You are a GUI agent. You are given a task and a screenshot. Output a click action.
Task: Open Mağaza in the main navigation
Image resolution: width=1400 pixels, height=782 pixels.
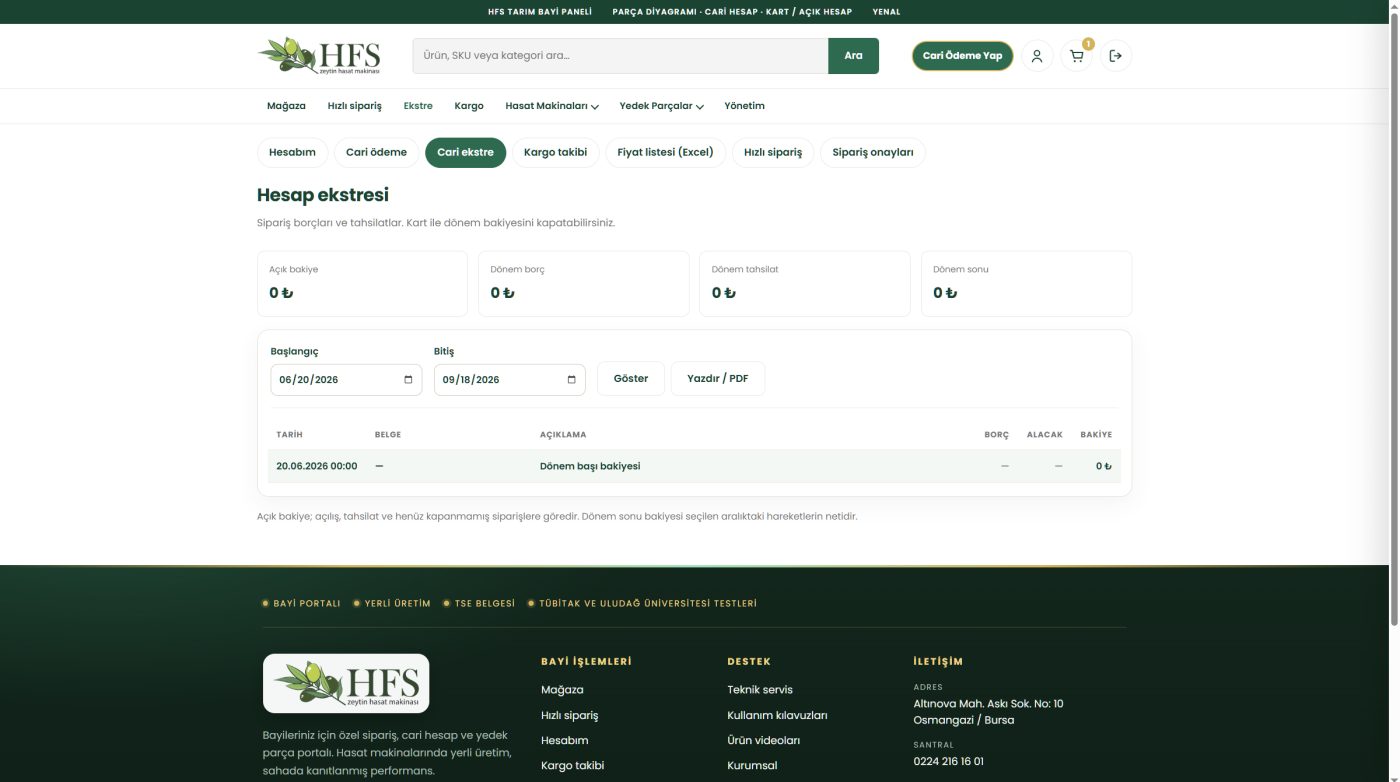click(286, 106)
